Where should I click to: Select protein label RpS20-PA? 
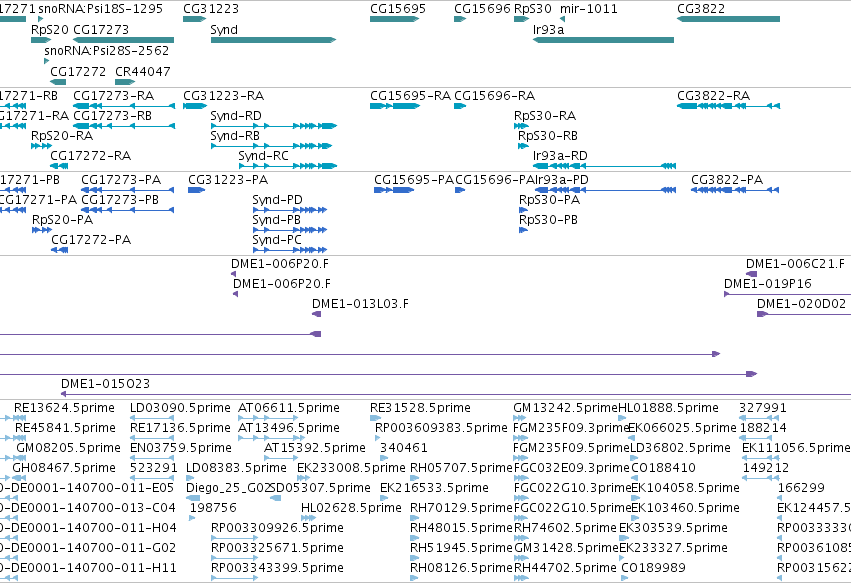62,220
